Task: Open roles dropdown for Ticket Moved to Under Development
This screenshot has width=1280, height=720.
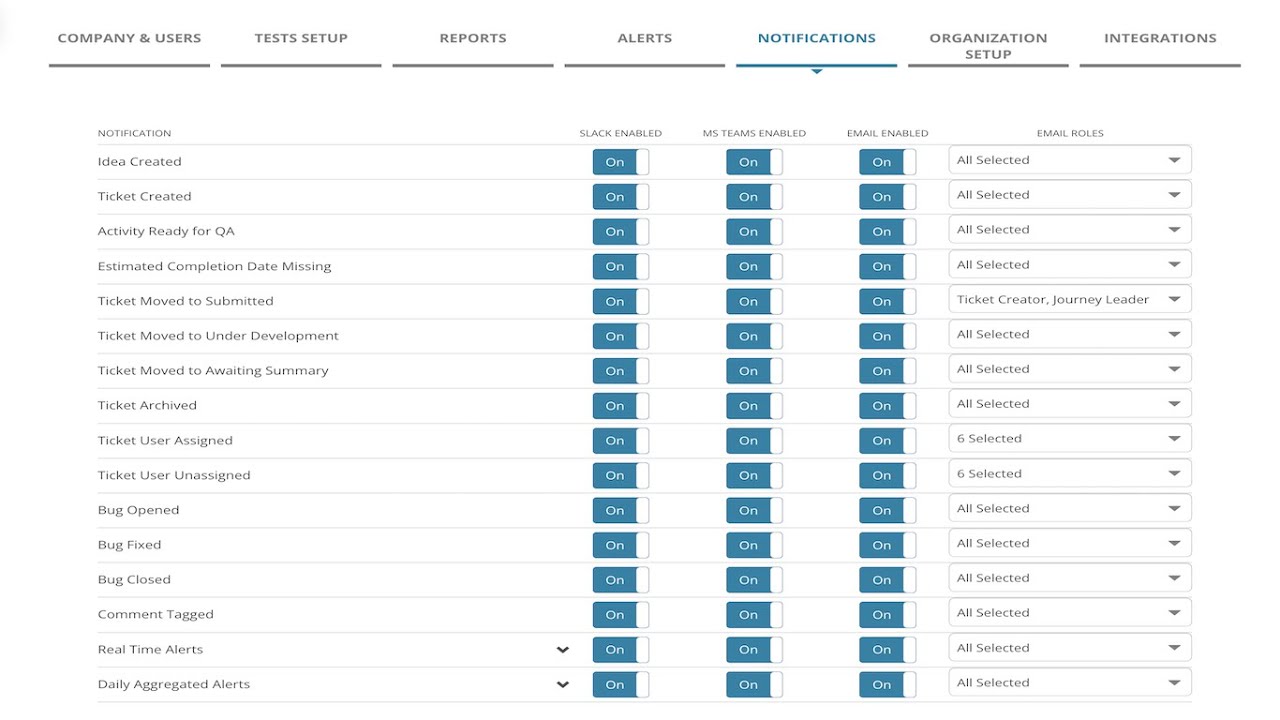Action: [1070, 334]
